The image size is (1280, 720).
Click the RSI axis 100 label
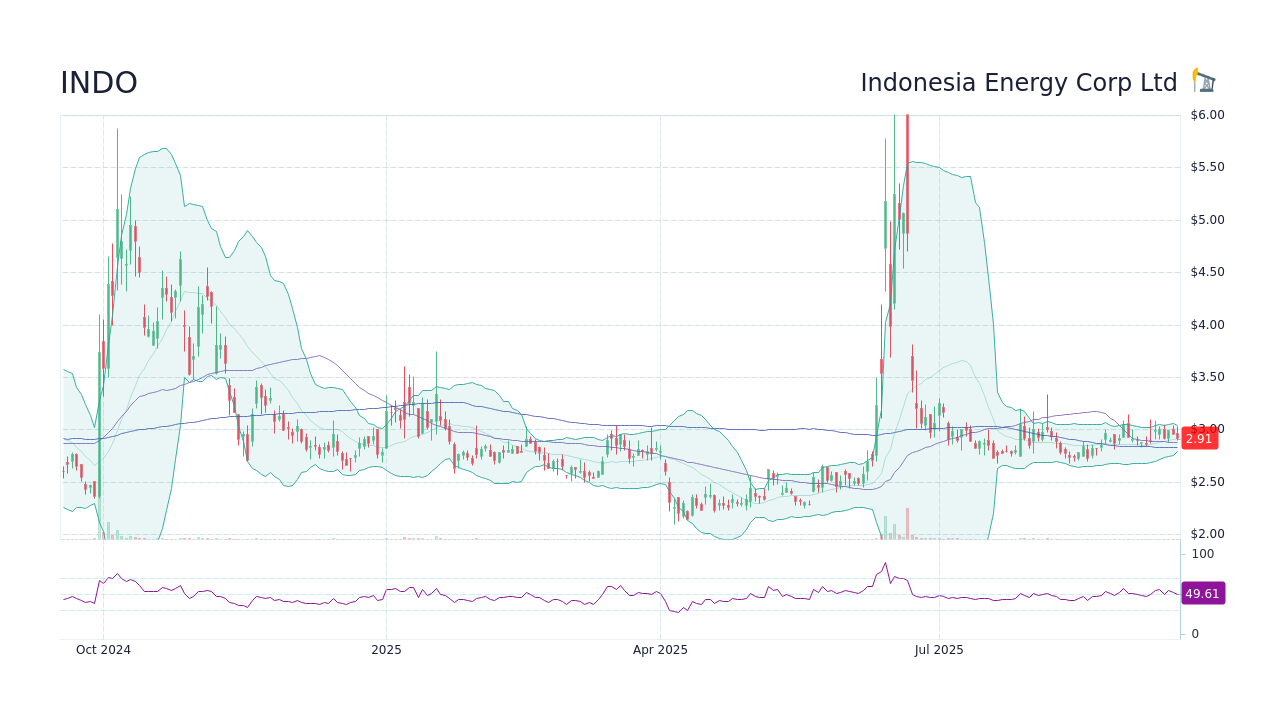pyautogui.click(x=1202, y=554)
